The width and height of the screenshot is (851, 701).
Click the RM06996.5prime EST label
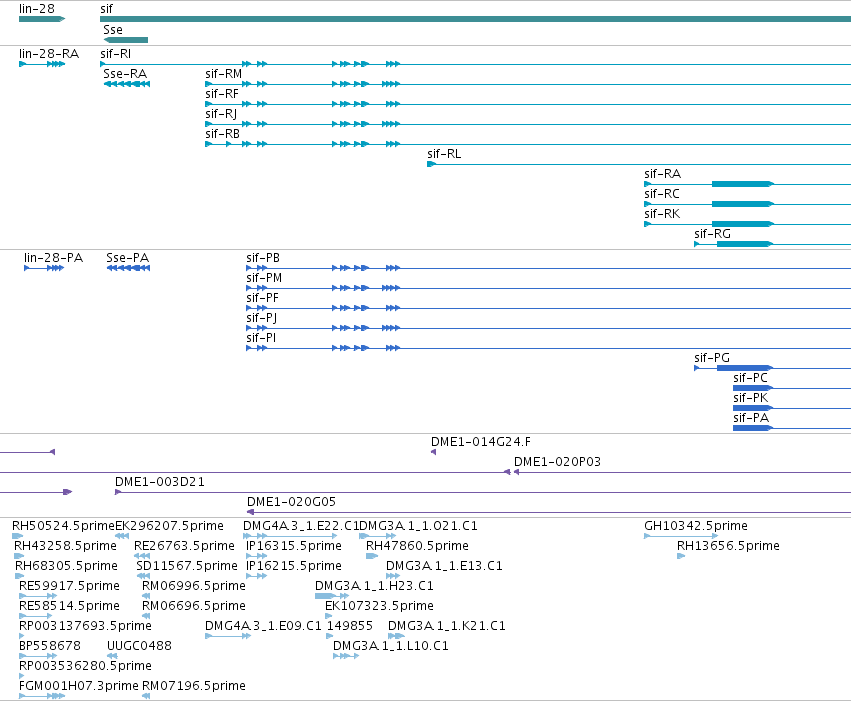pos(194,587)
